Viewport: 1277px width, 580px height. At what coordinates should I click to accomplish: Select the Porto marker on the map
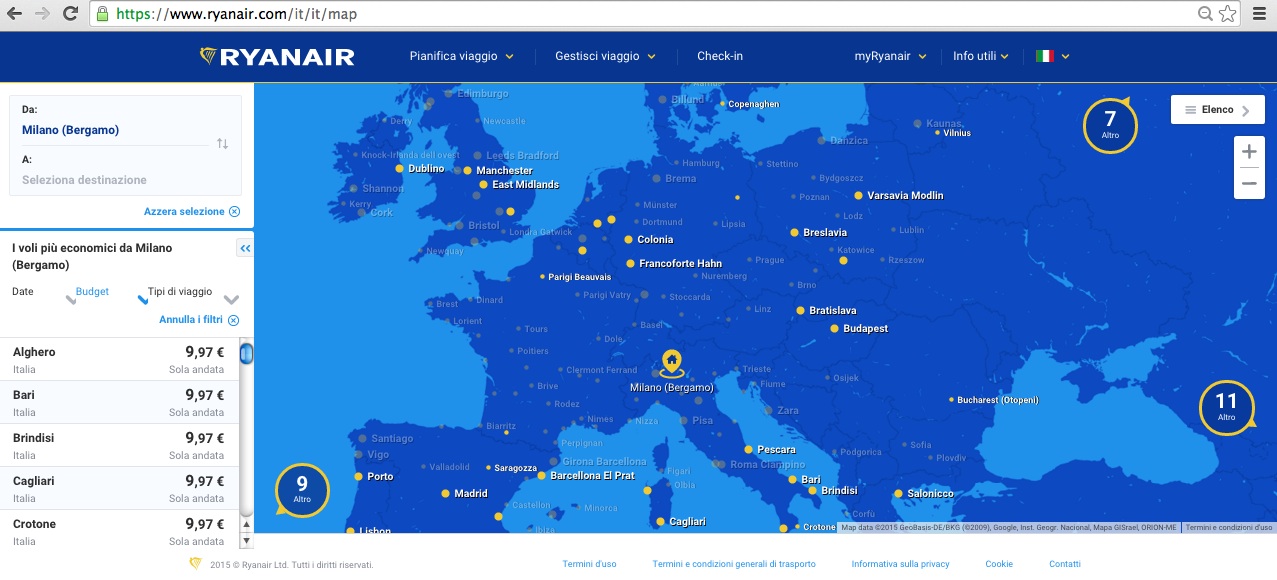tap(358, 477)
